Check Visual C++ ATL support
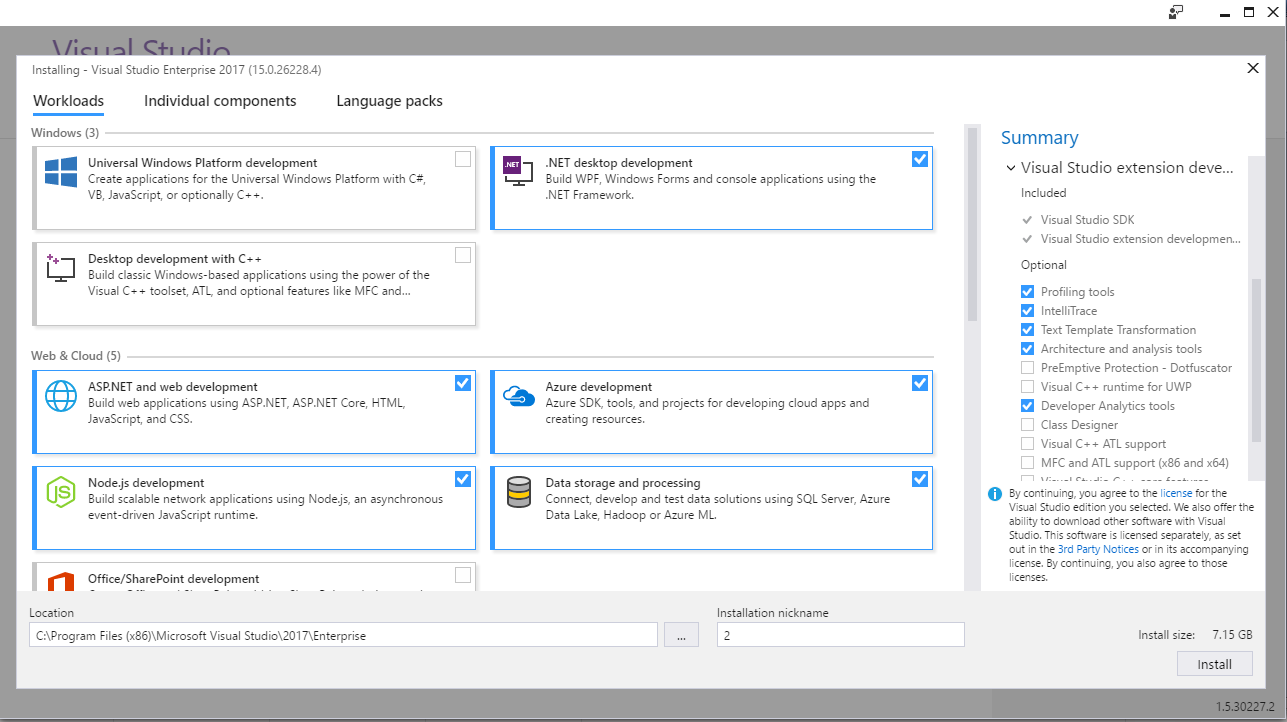The image size is (1287, 722). tap(1027, 444)
